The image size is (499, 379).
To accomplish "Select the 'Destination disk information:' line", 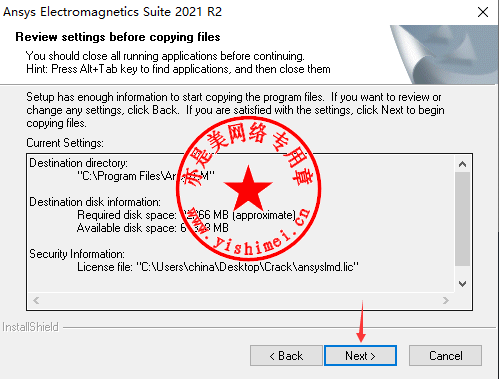I will [x=95, y=202].
